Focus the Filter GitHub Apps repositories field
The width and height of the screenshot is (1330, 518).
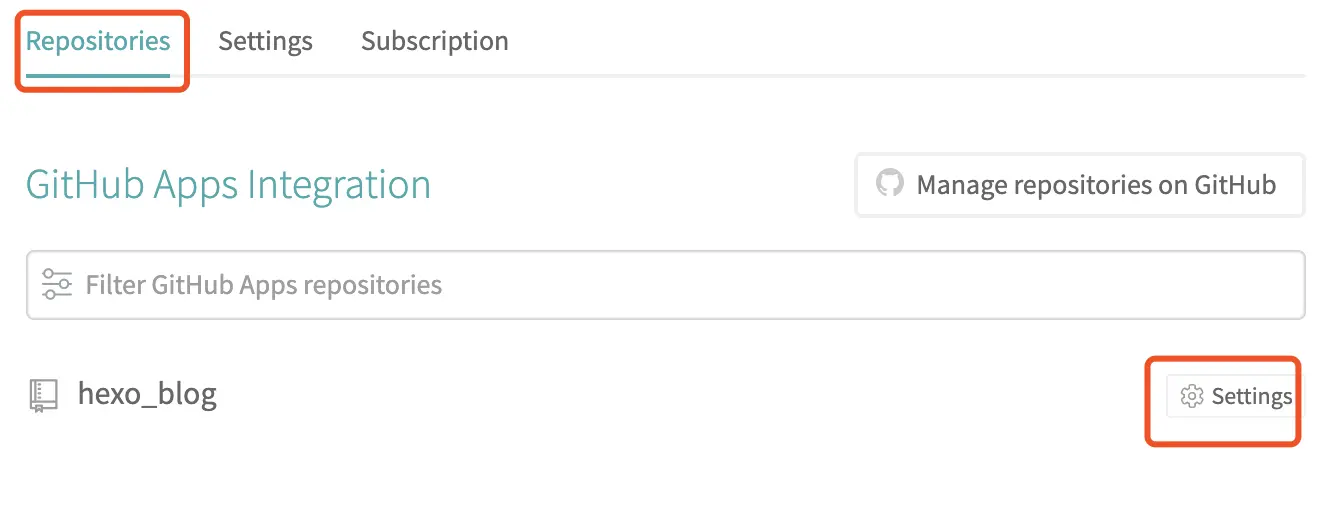[665, 285]
